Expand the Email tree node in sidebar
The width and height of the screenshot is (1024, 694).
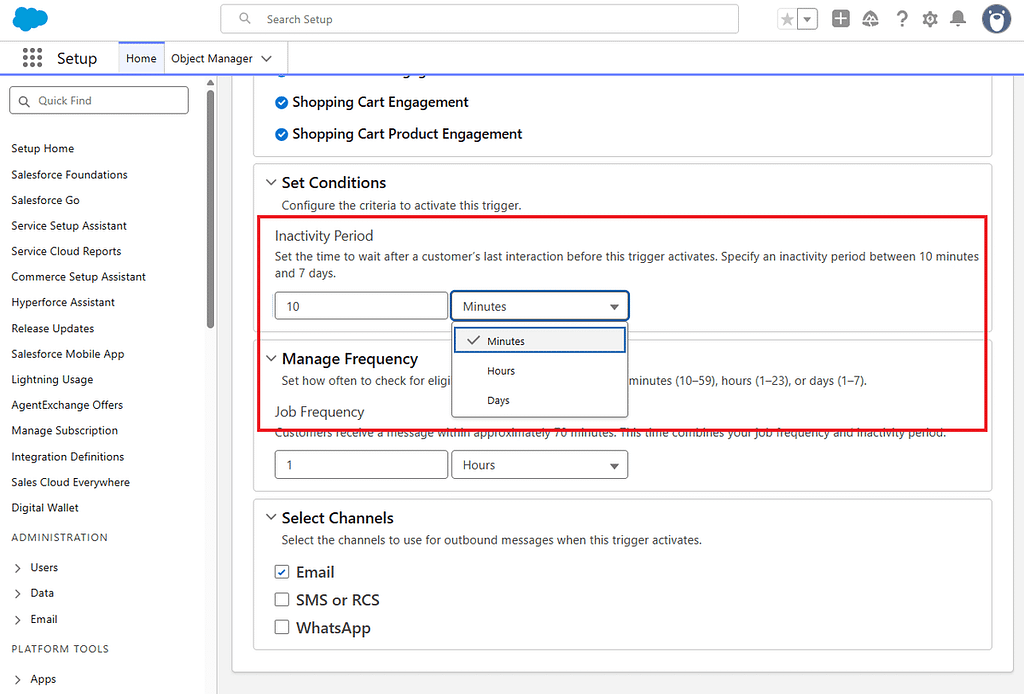(x=18, y=620)
